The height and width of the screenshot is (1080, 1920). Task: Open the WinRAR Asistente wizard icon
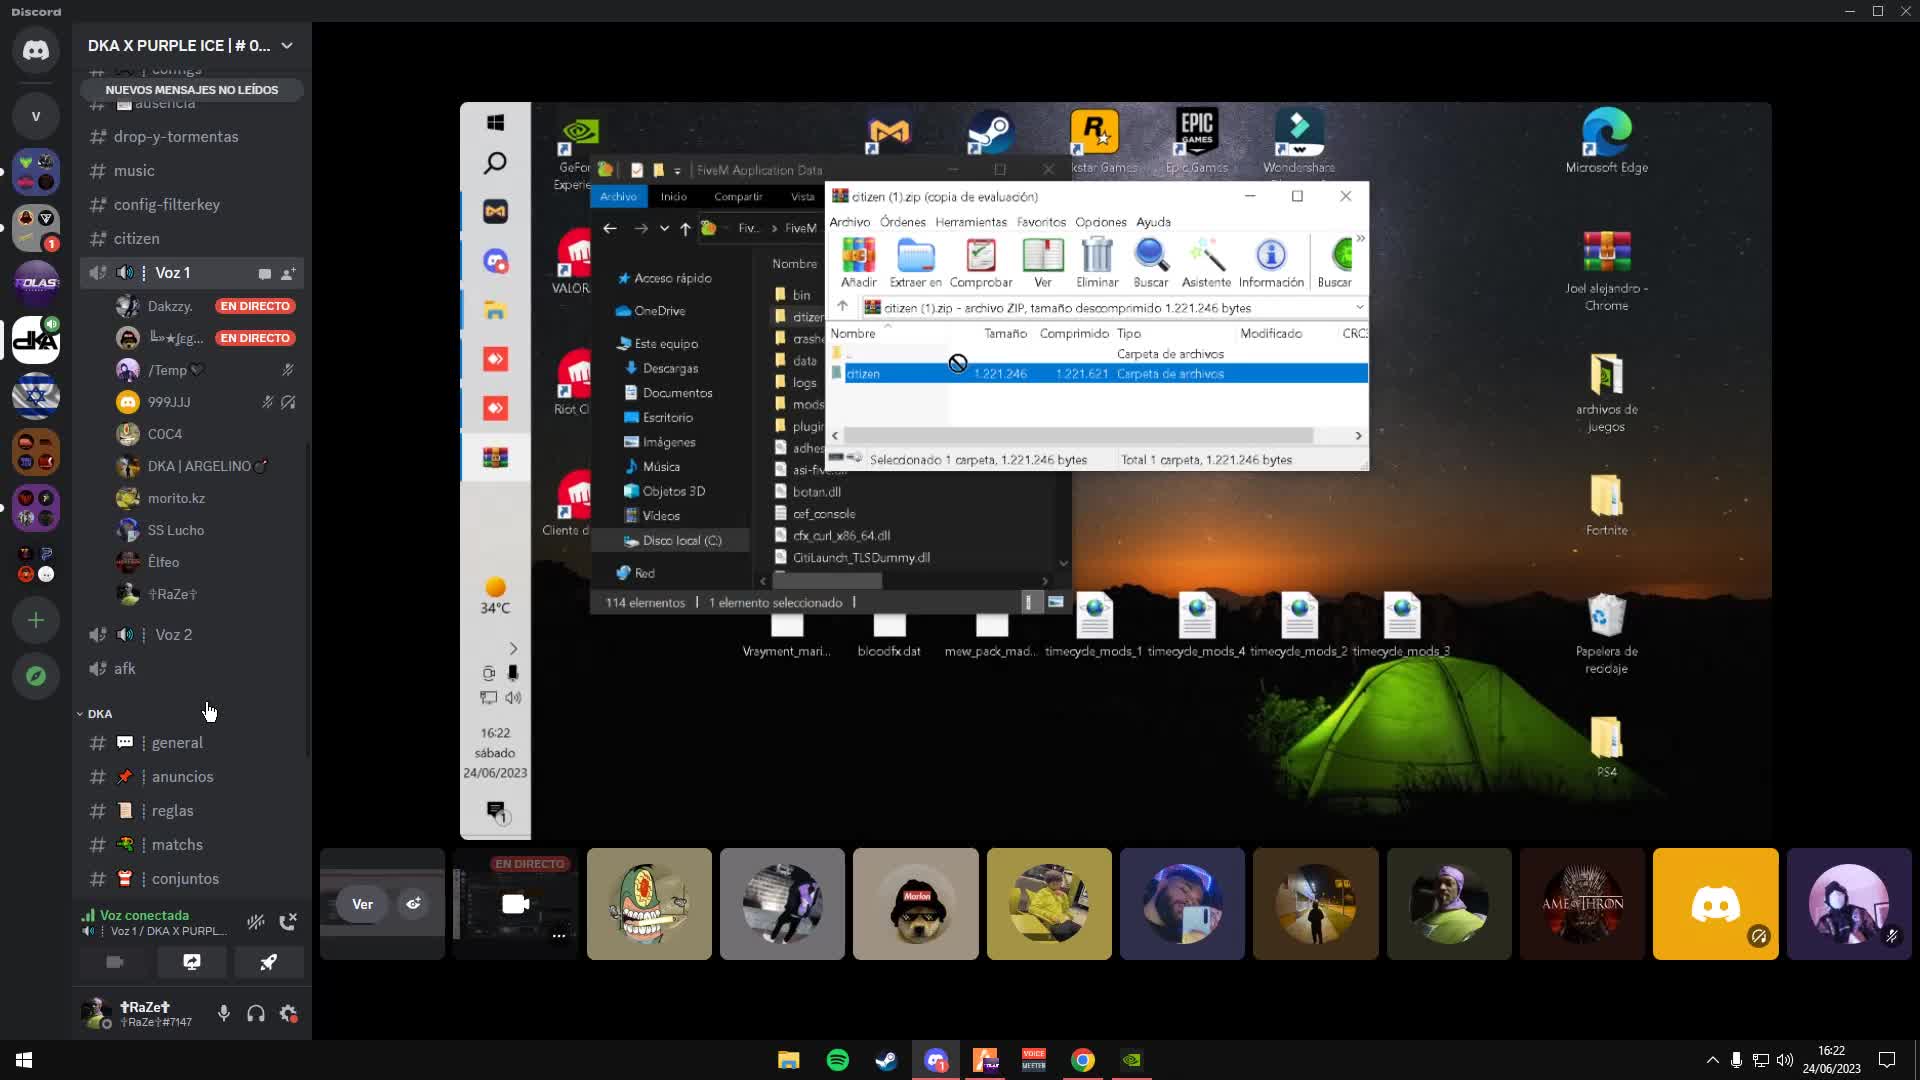click(x=1207, y=262)
